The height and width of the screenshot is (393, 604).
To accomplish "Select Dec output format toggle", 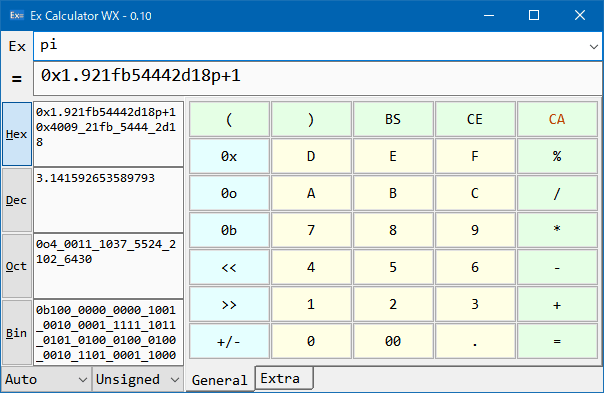I will tap(17, 200).
